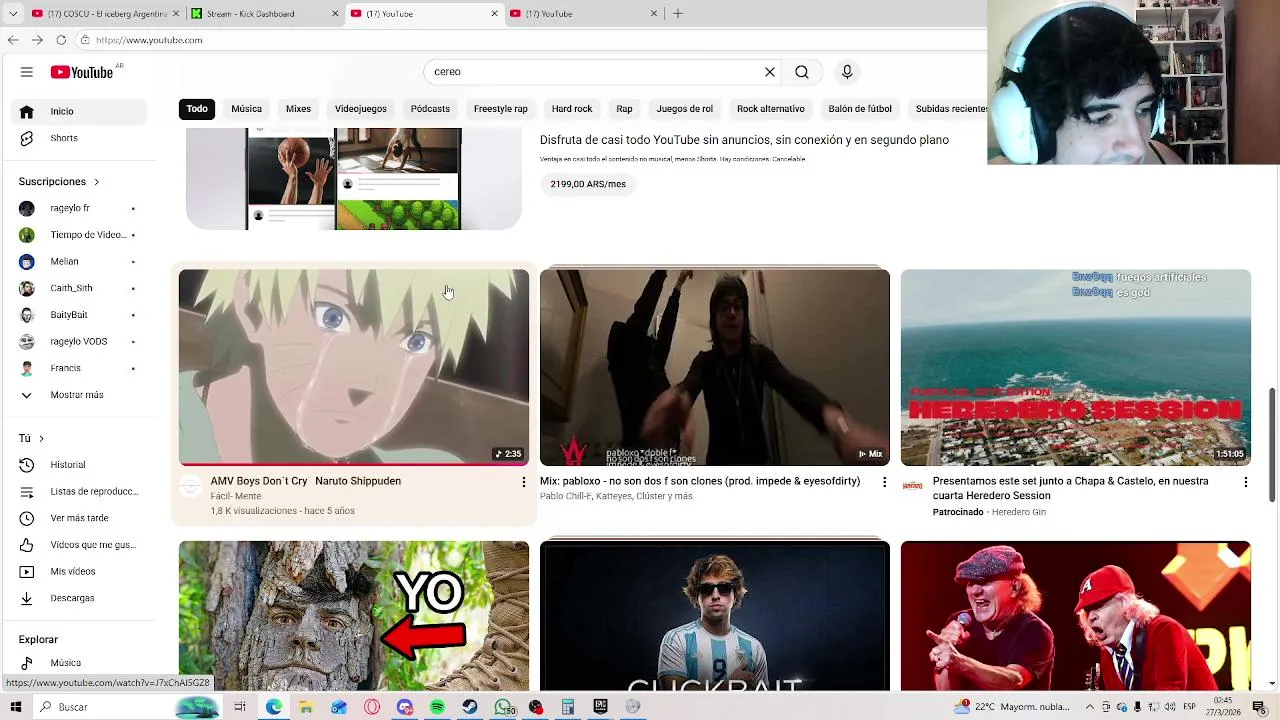
Task: Open the rageylo fr subscription channel
Action: (x=78, y=208)
